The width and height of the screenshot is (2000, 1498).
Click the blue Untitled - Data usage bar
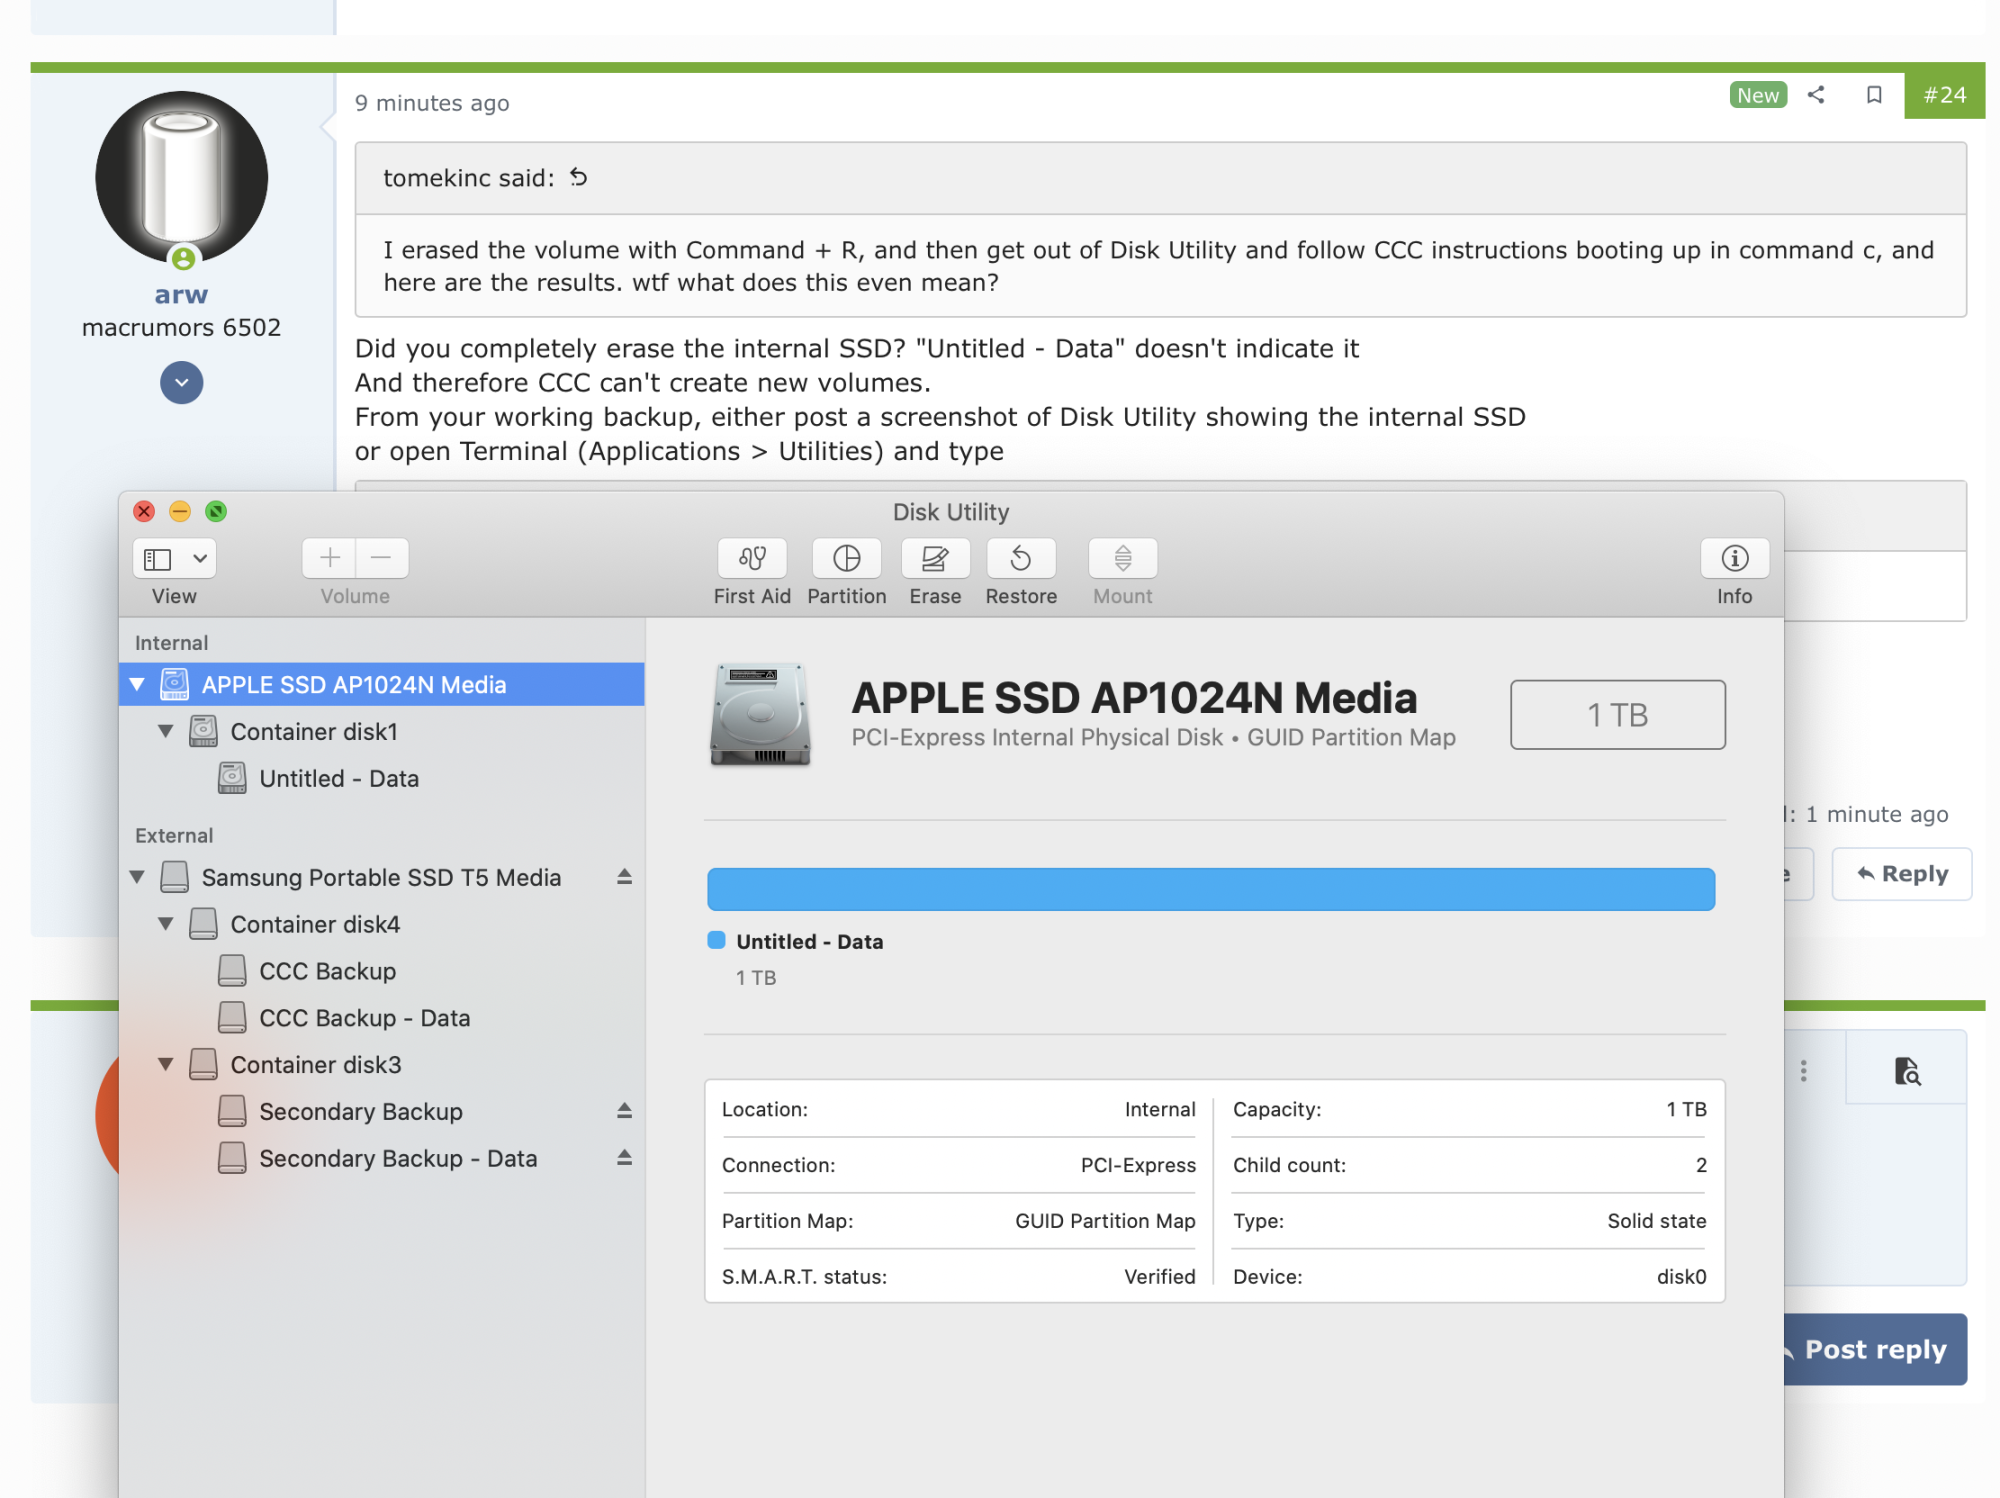point(1210,889)
